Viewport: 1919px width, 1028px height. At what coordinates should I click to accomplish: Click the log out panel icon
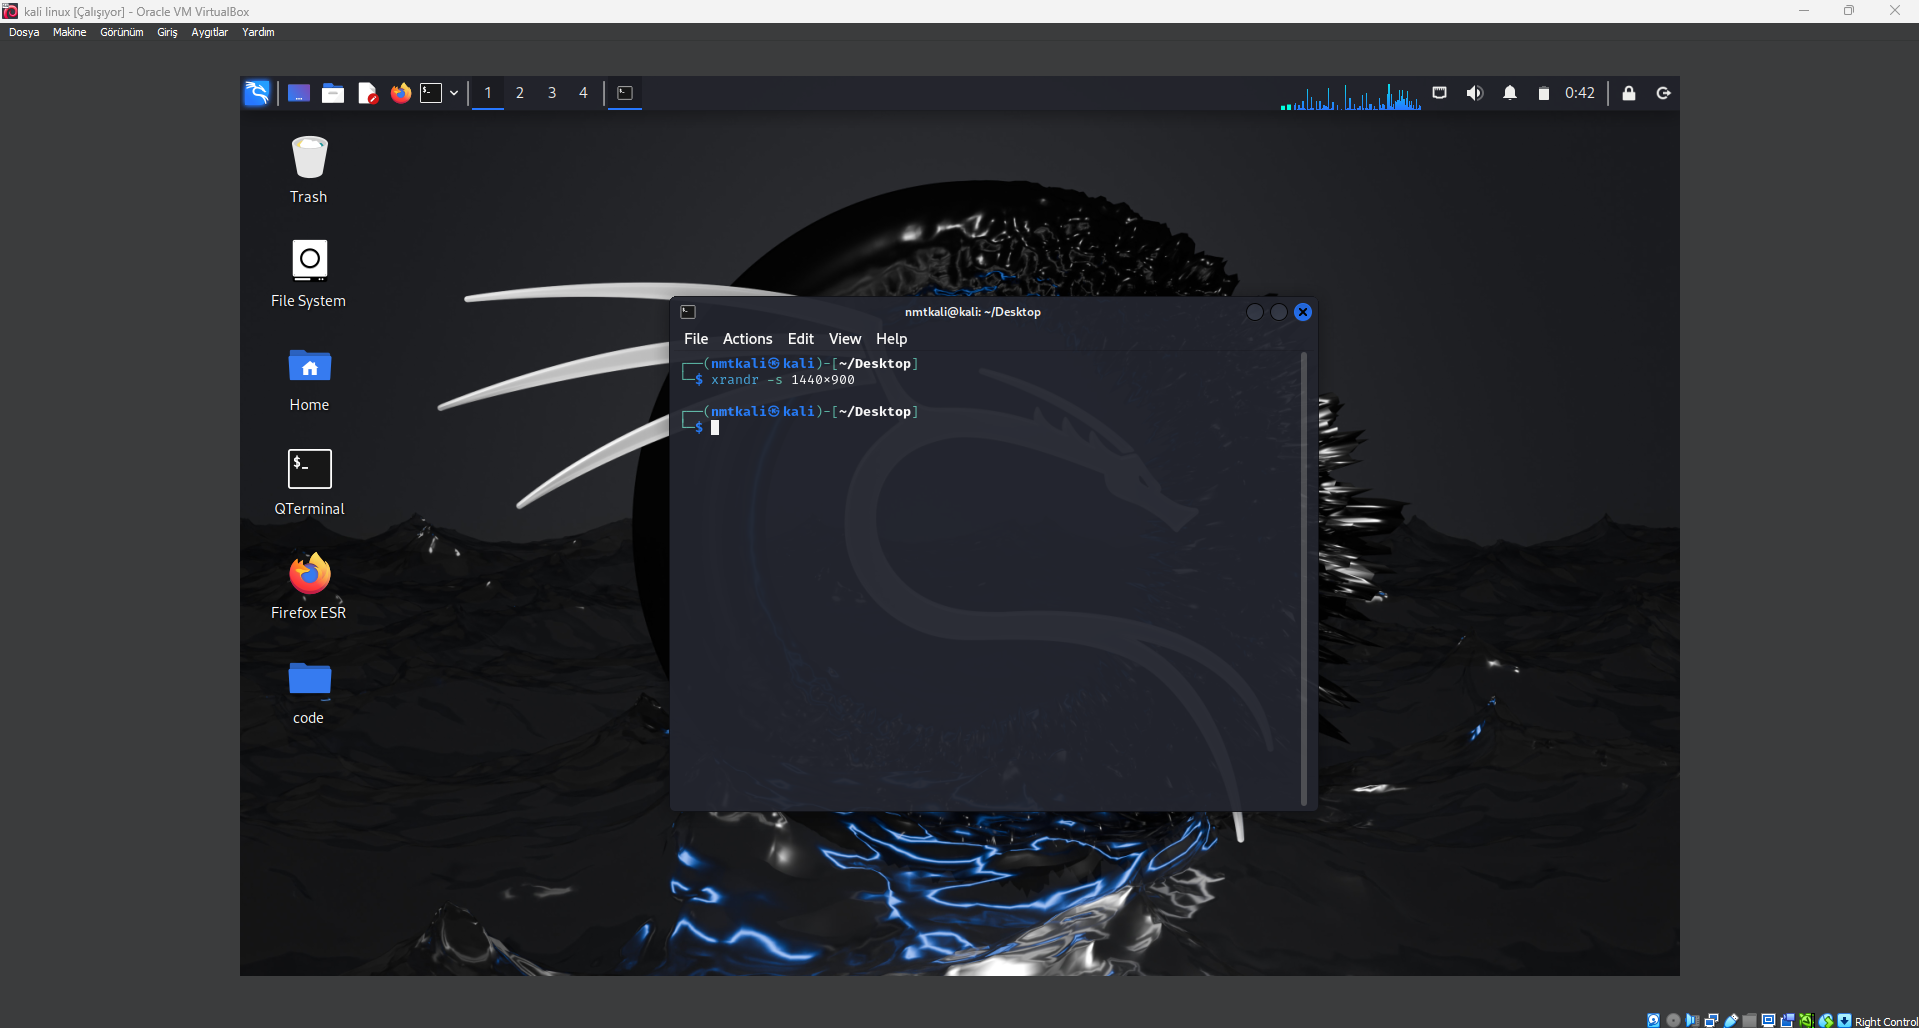point(1664,93)
